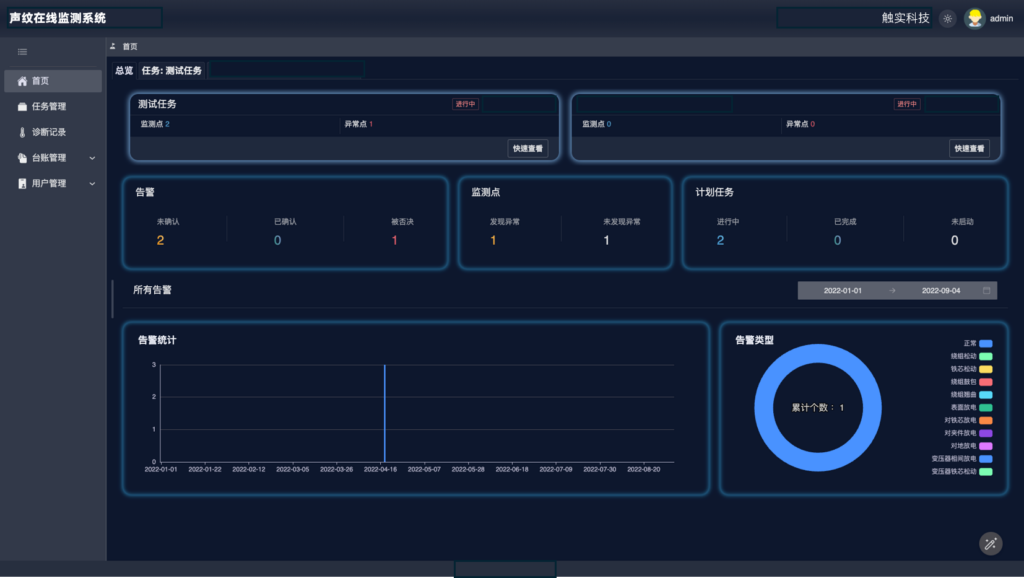Screen dimensions: 1024x578
Task: Click the home icon beside 首页 breadcrumb
Action: click(x=113, y=46)
